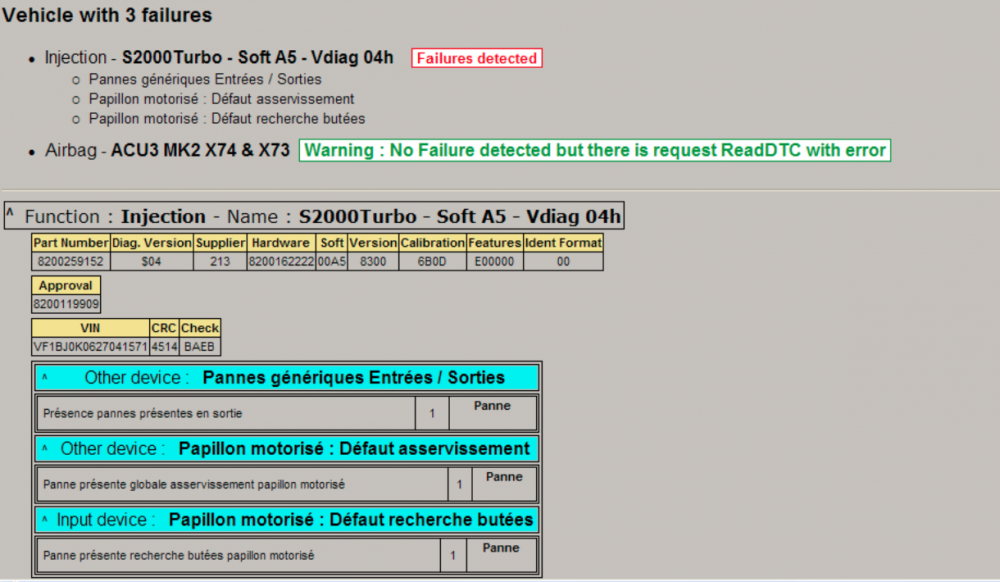1000x582 pixels.
Task: Click the Calibration value 6B0D
Action: point(432,261)
